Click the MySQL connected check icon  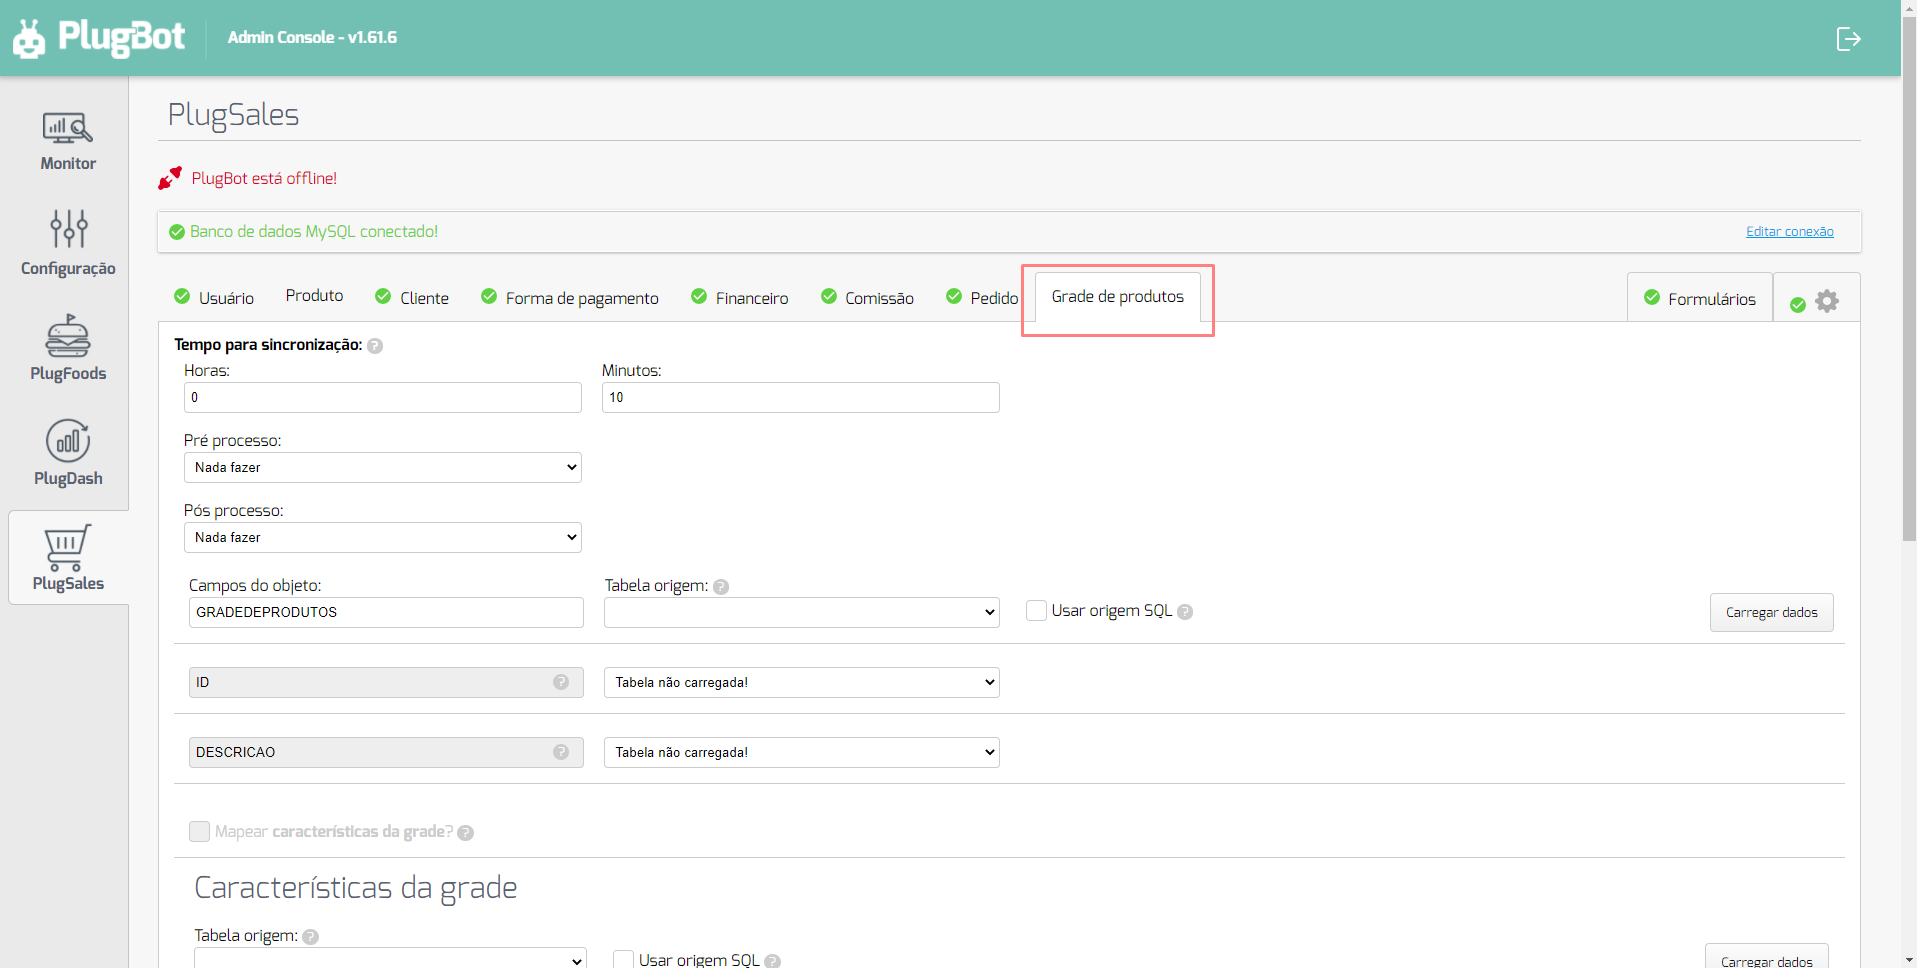(x=177, y=232)
